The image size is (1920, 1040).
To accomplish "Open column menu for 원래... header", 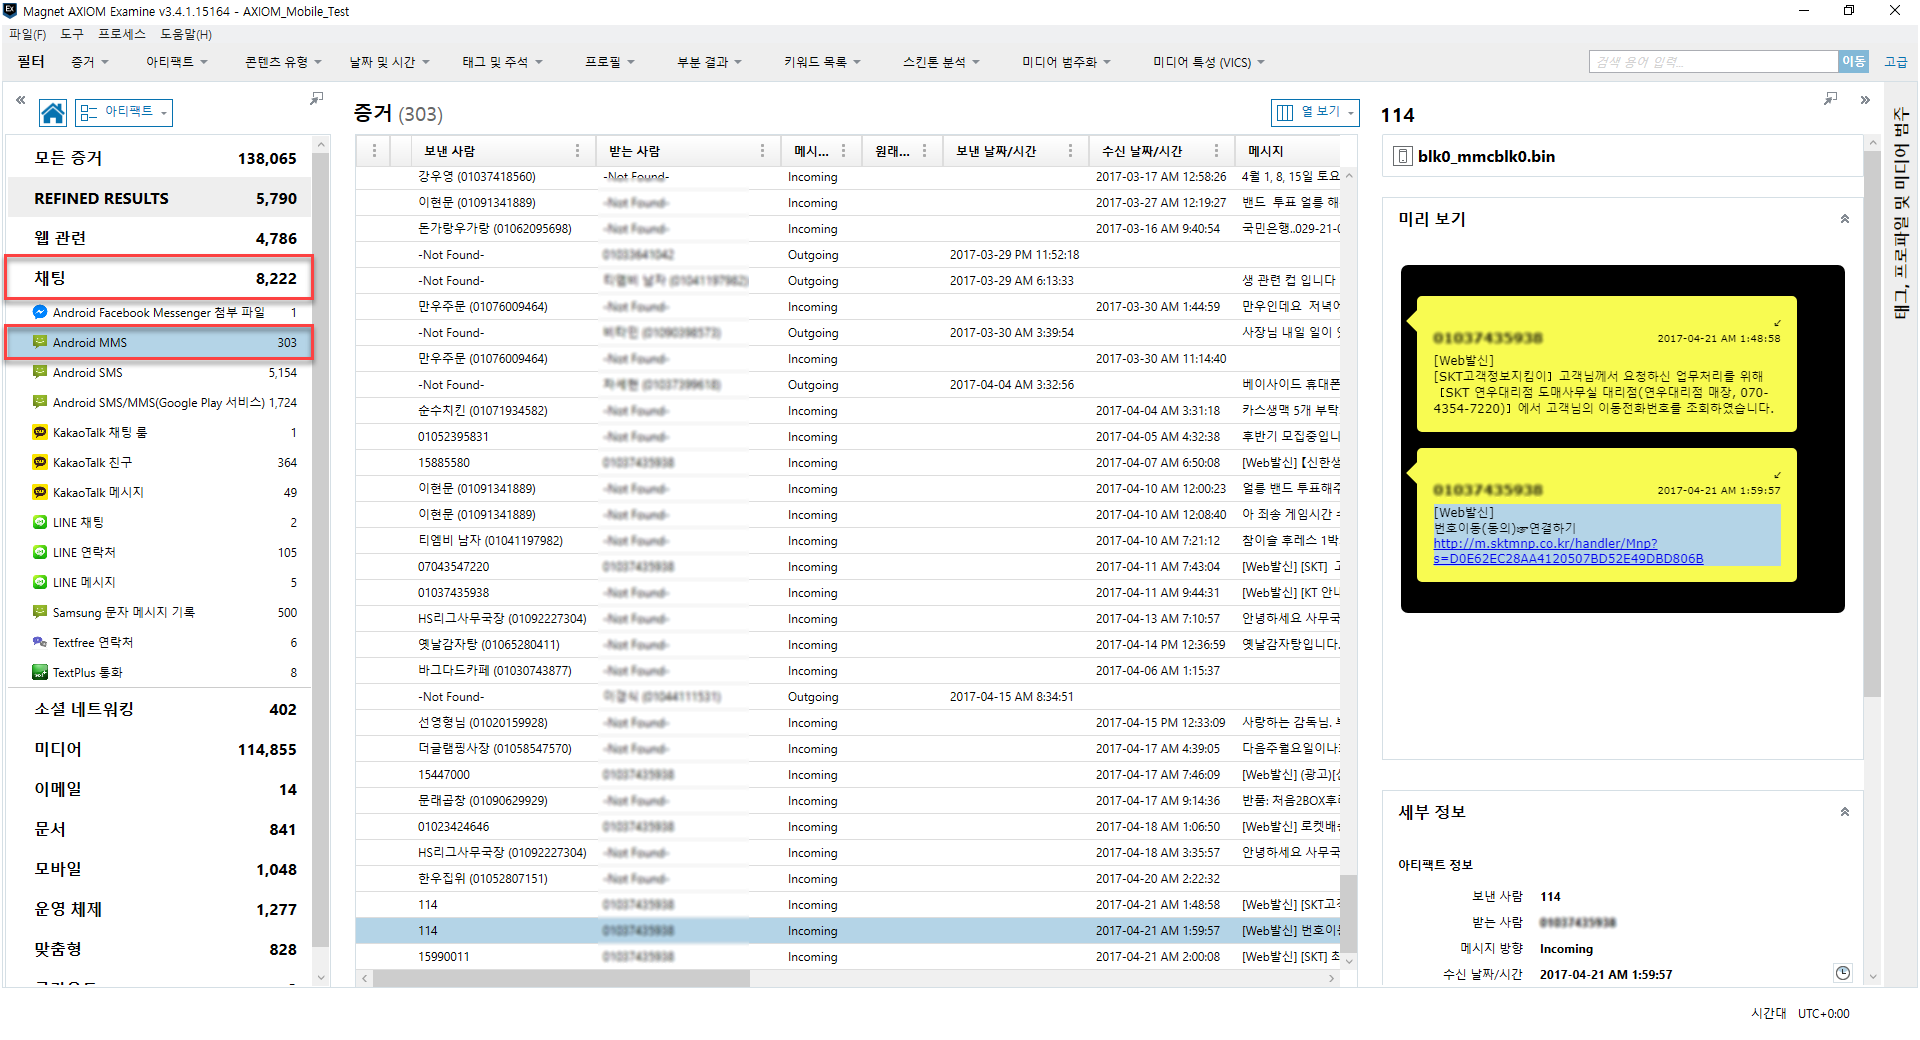I will point(925,151).
